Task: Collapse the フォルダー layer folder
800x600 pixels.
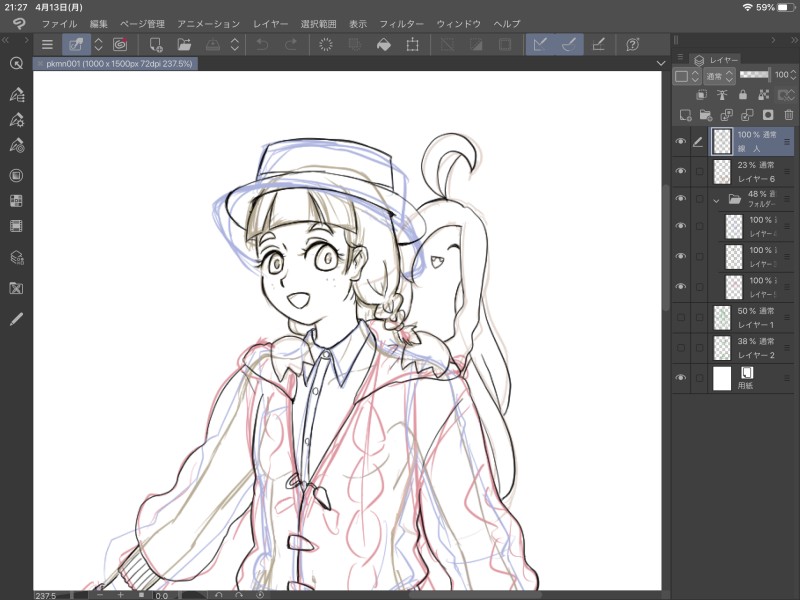Action: [x=716, y=200]
